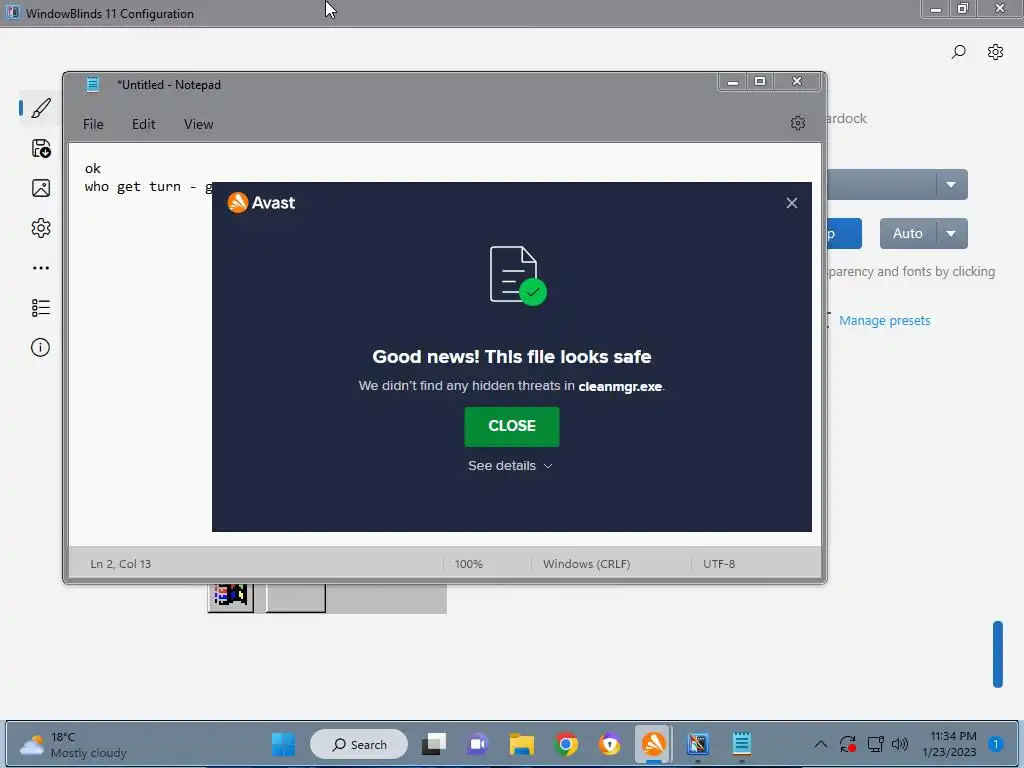Open the wide combo box dropdown arrow in WindowBlinds
Screen dimensions: 1024x768
[952, 185]
